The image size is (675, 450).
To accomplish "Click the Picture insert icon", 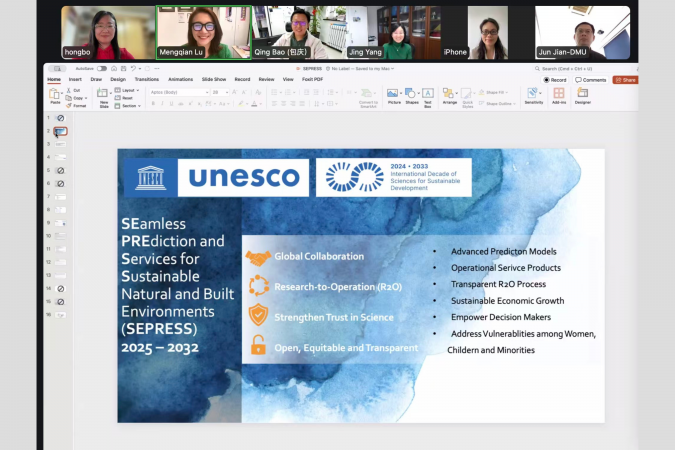I will point(392,93).
